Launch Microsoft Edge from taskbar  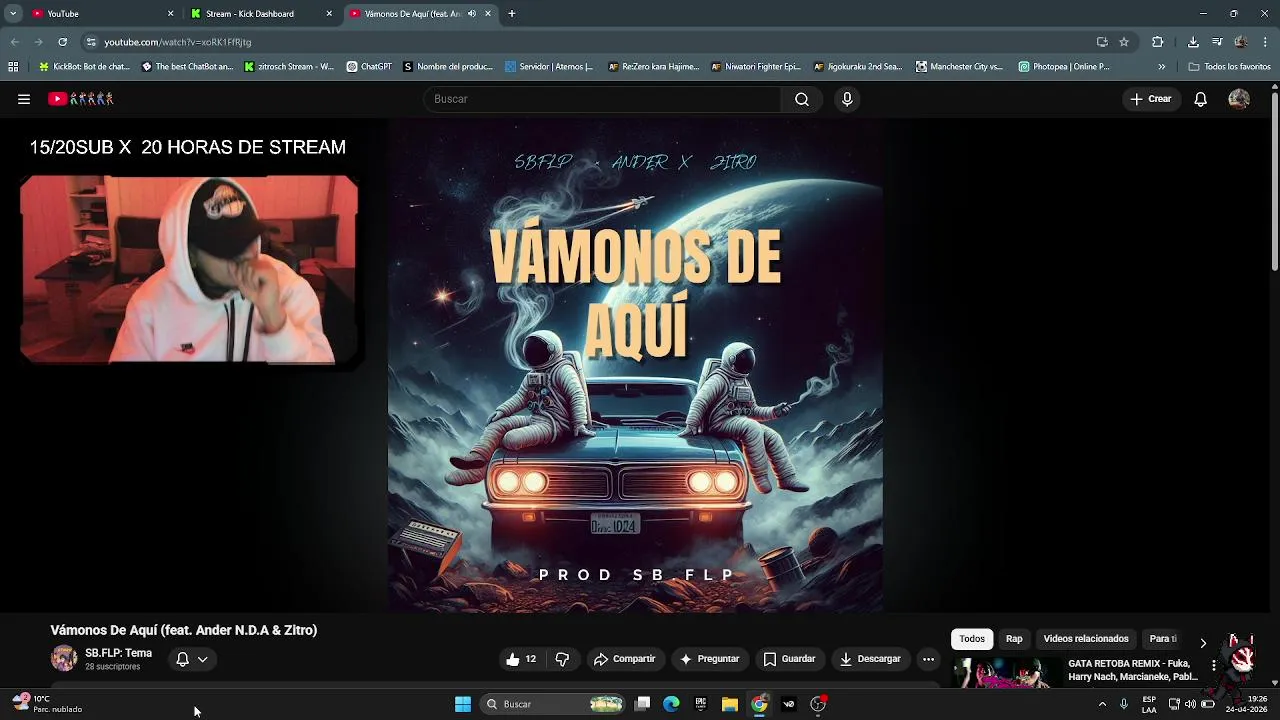pos(671,704)
